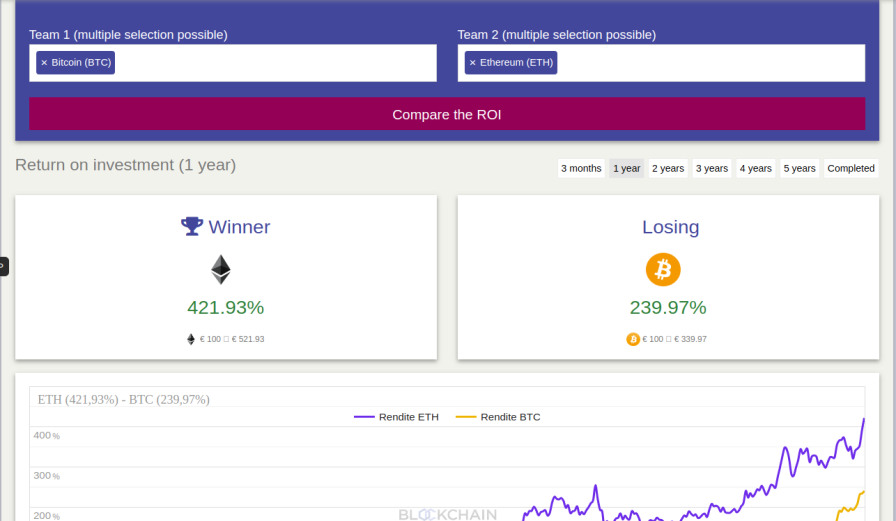Image resolution: width=896 pixels, height=521 pixels.
Task: Remove Ethereum (ETH) tag with its x
Action: pos(473,63)
